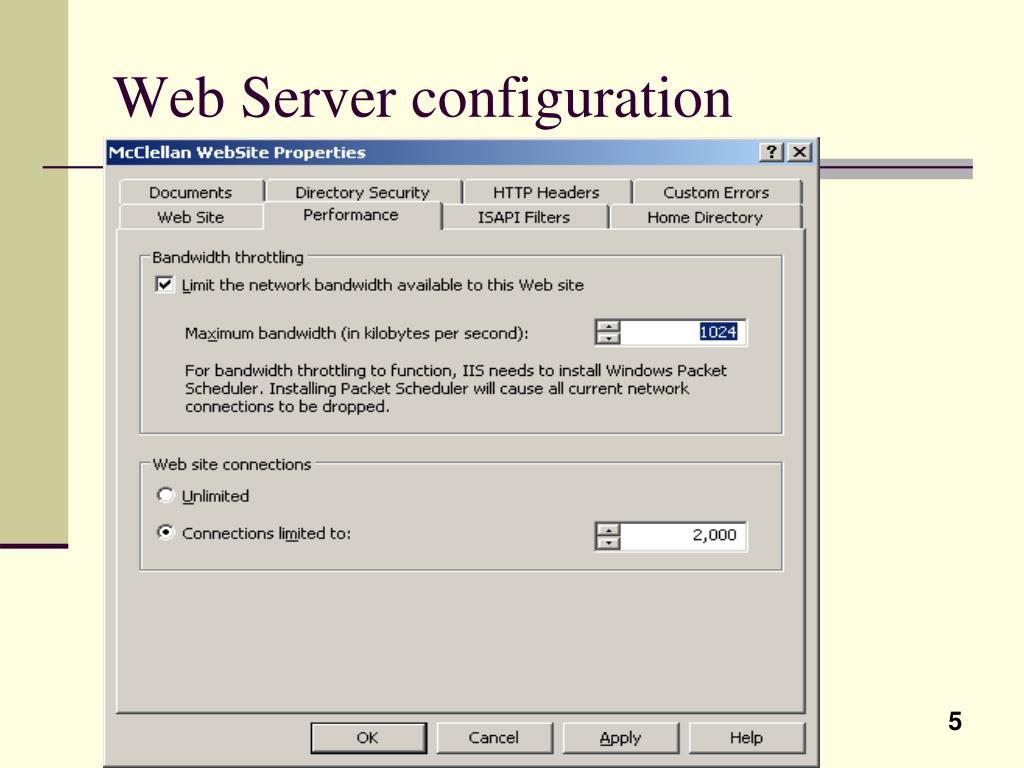This screenshot has height=768, width=1024.
Task: Switch to the Documents tab
Action: pos(190,193)
